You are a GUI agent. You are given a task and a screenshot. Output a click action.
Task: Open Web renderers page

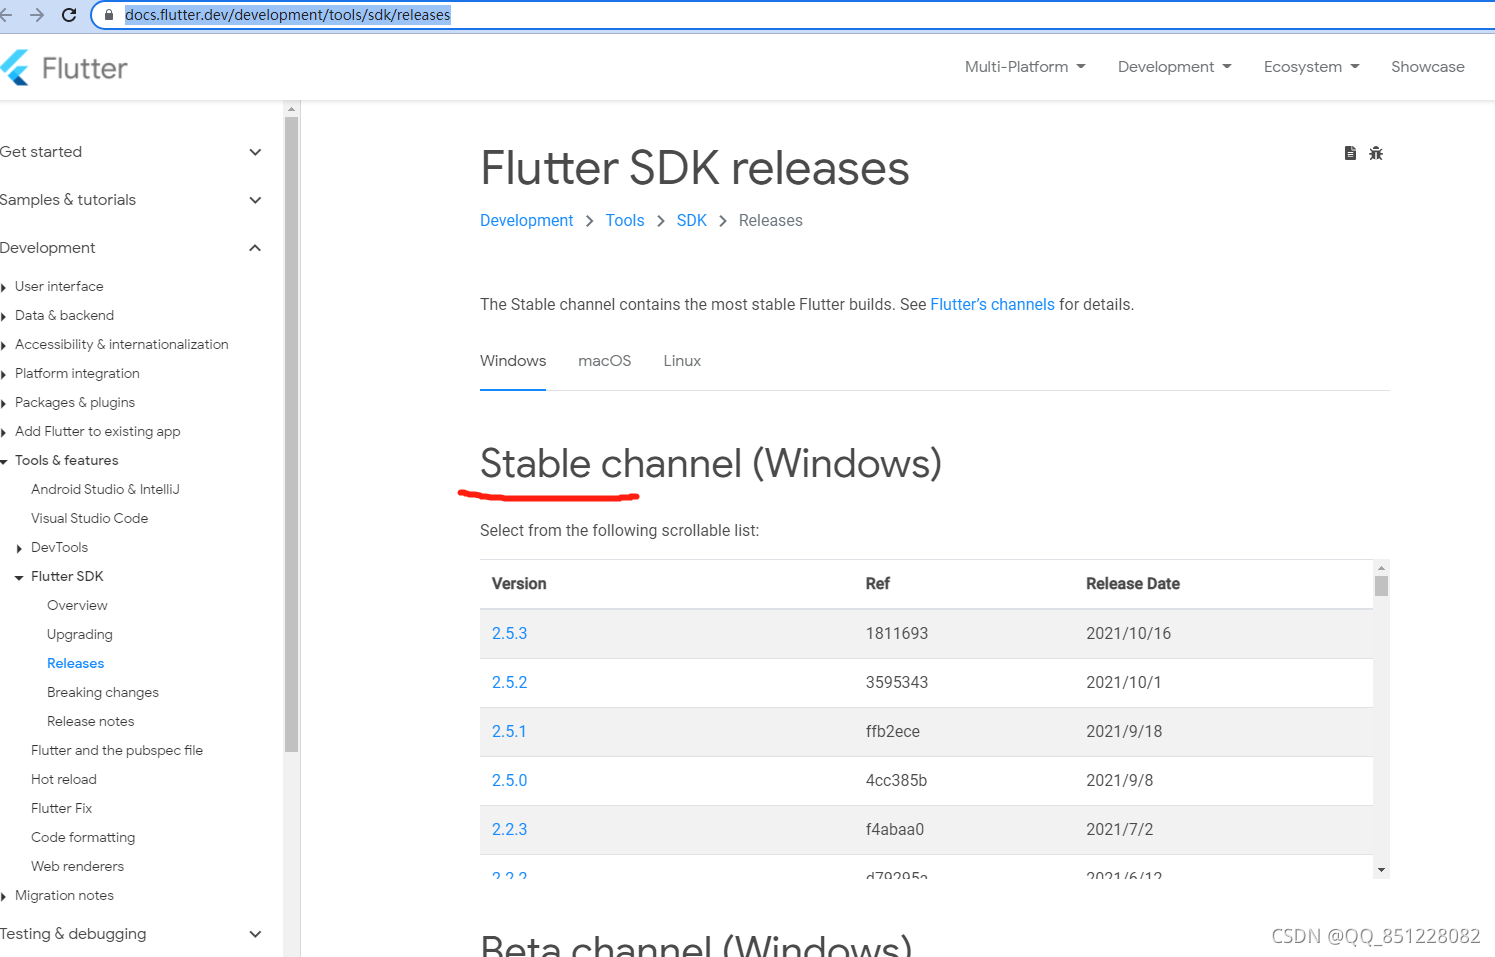[77, 866]
